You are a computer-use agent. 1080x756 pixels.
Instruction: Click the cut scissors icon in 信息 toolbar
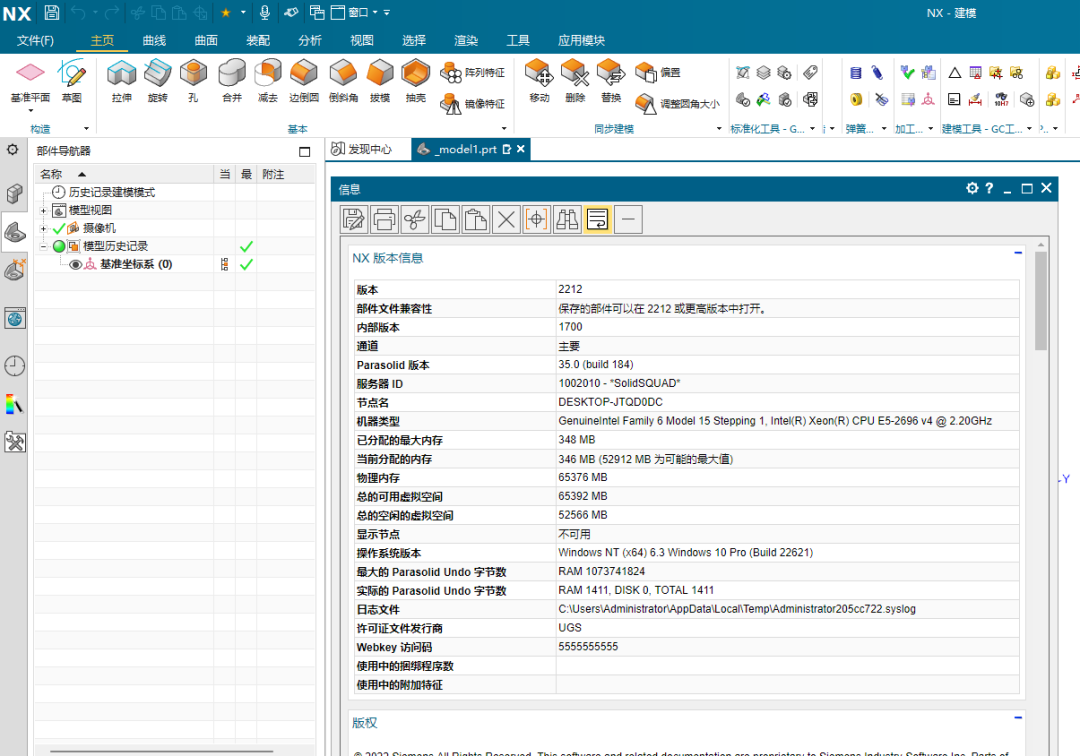pos(415,220)
